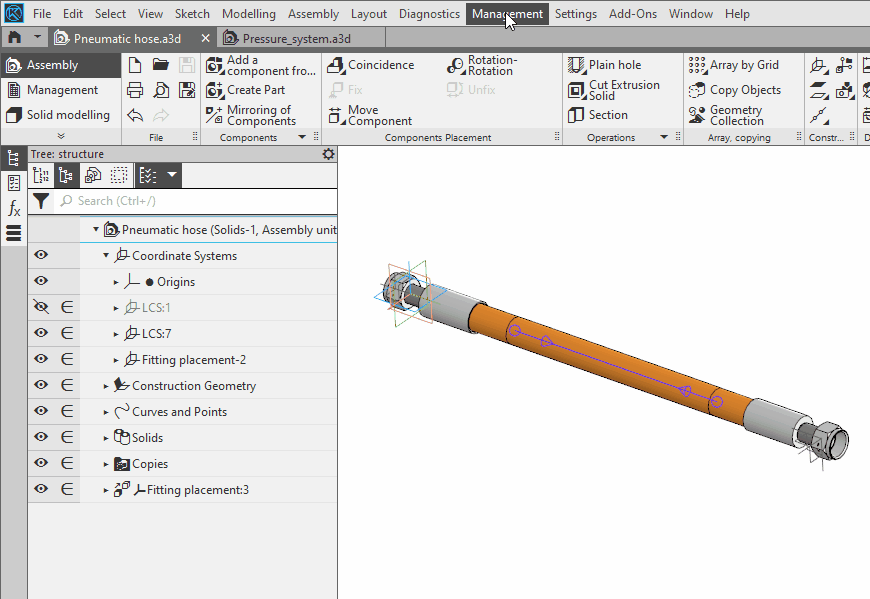
Task: Open the Array by Grid tool
Action: tap(698, 65)
